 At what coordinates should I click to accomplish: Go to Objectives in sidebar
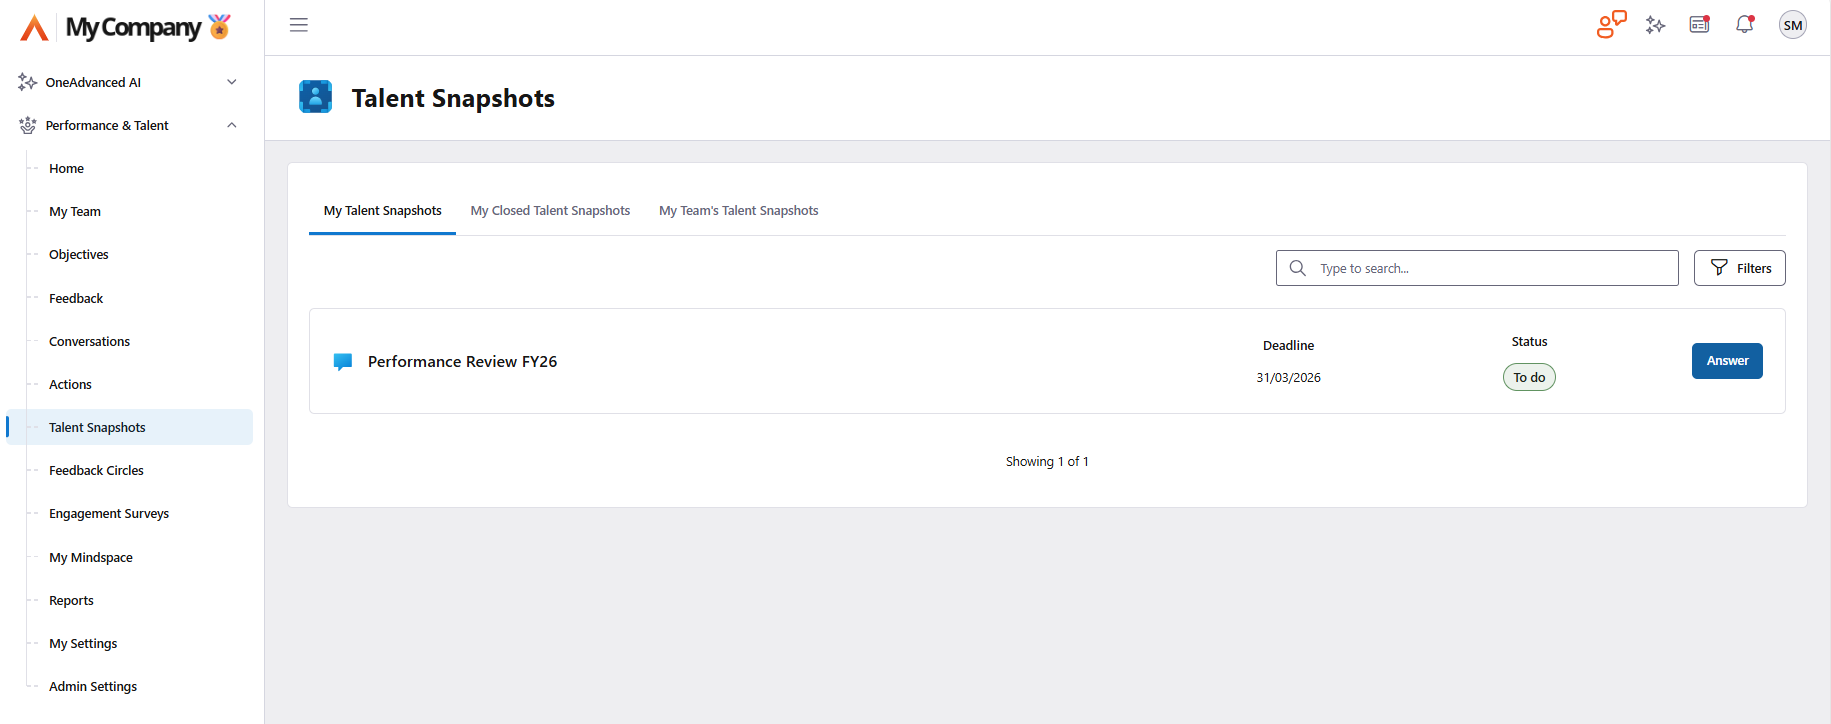tap(79, 255)
